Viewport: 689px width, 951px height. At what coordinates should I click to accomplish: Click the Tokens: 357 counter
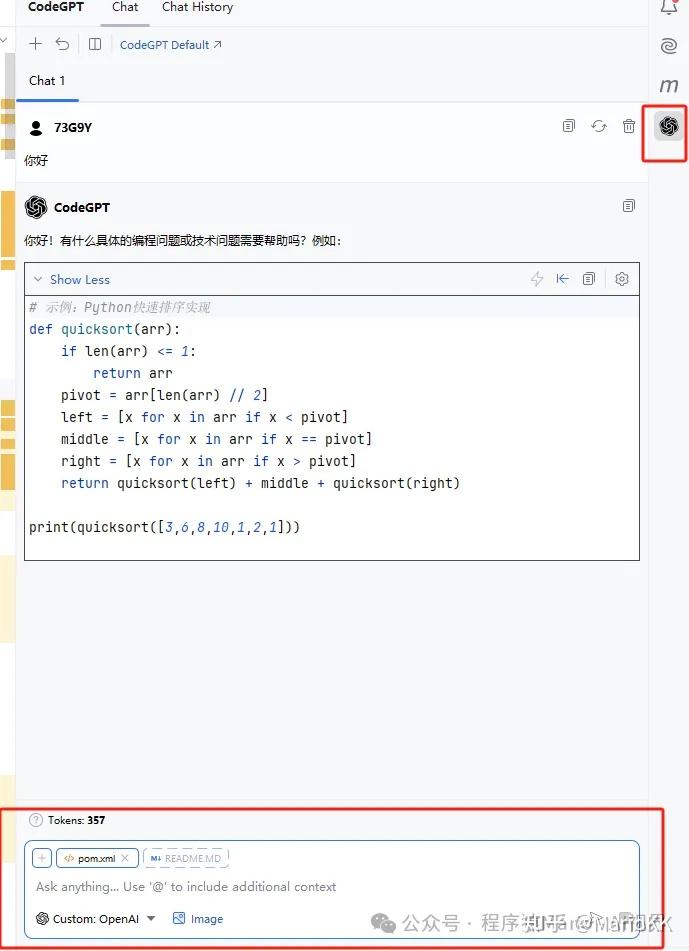pos(76,821)
